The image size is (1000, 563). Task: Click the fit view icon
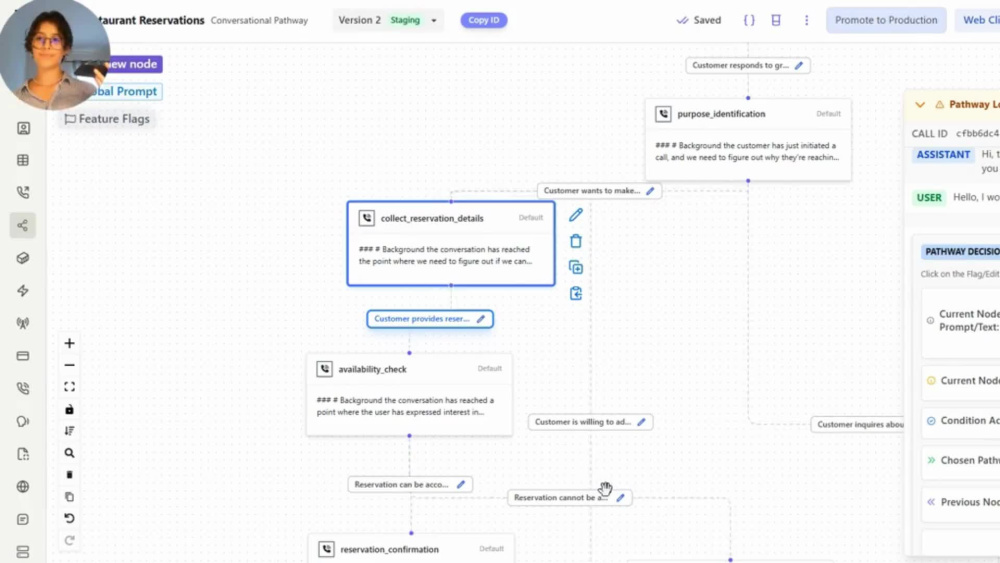(70, 387)
